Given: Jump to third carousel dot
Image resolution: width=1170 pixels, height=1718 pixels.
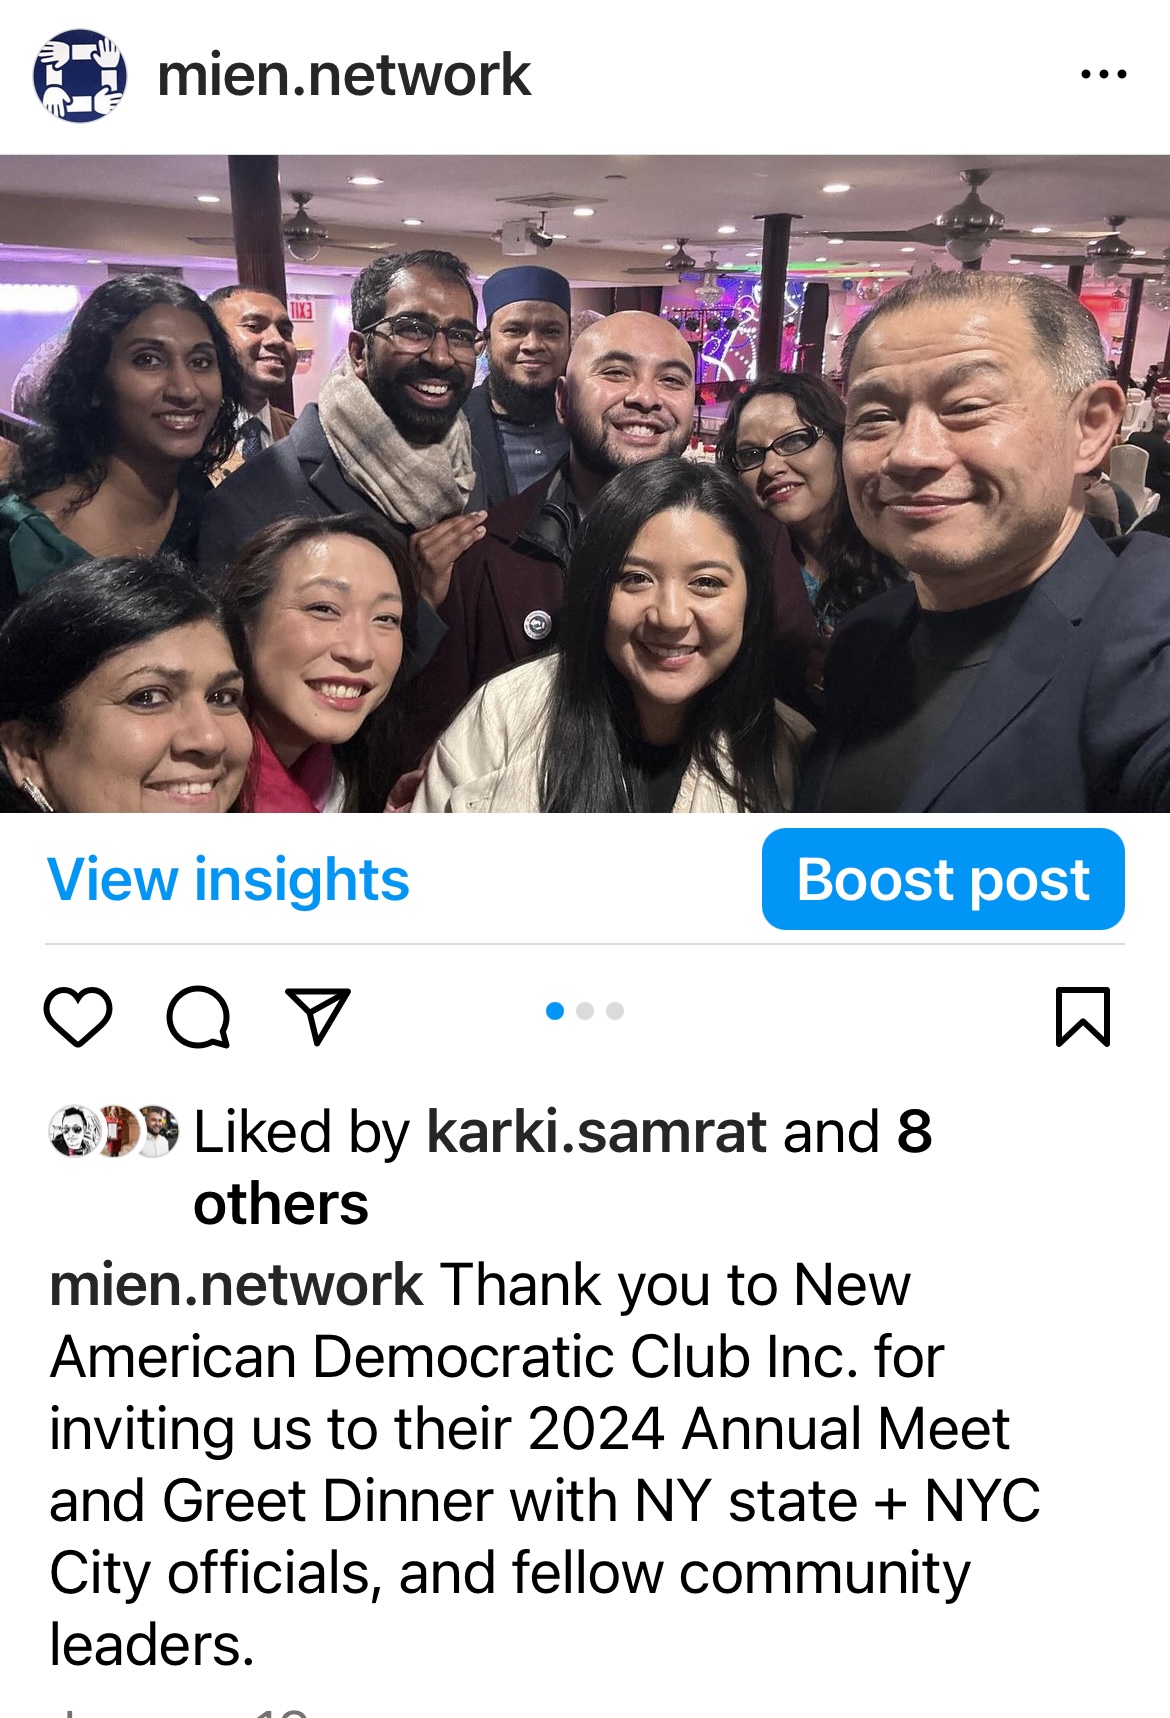Looking at the screenshot, I should tap(615, 1011).
